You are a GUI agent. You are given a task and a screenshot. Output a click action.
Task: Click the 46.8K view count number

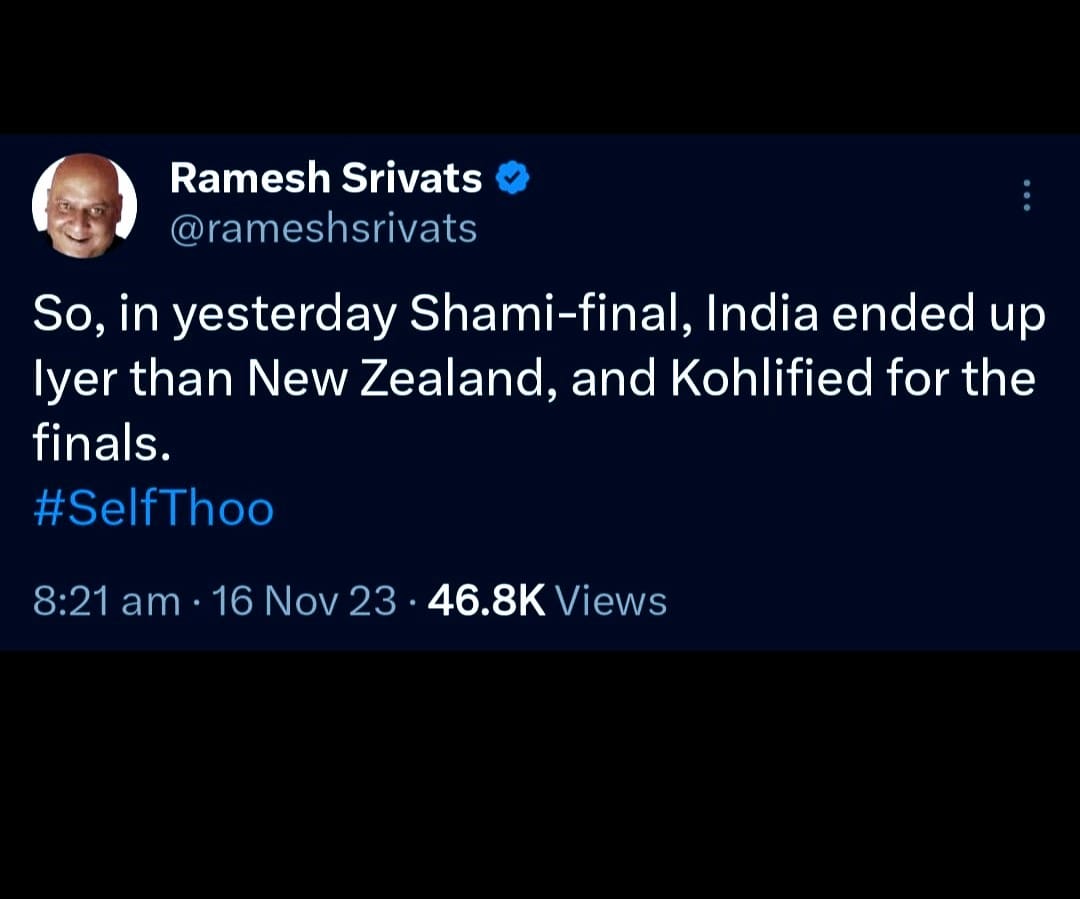tap(486, 601)
